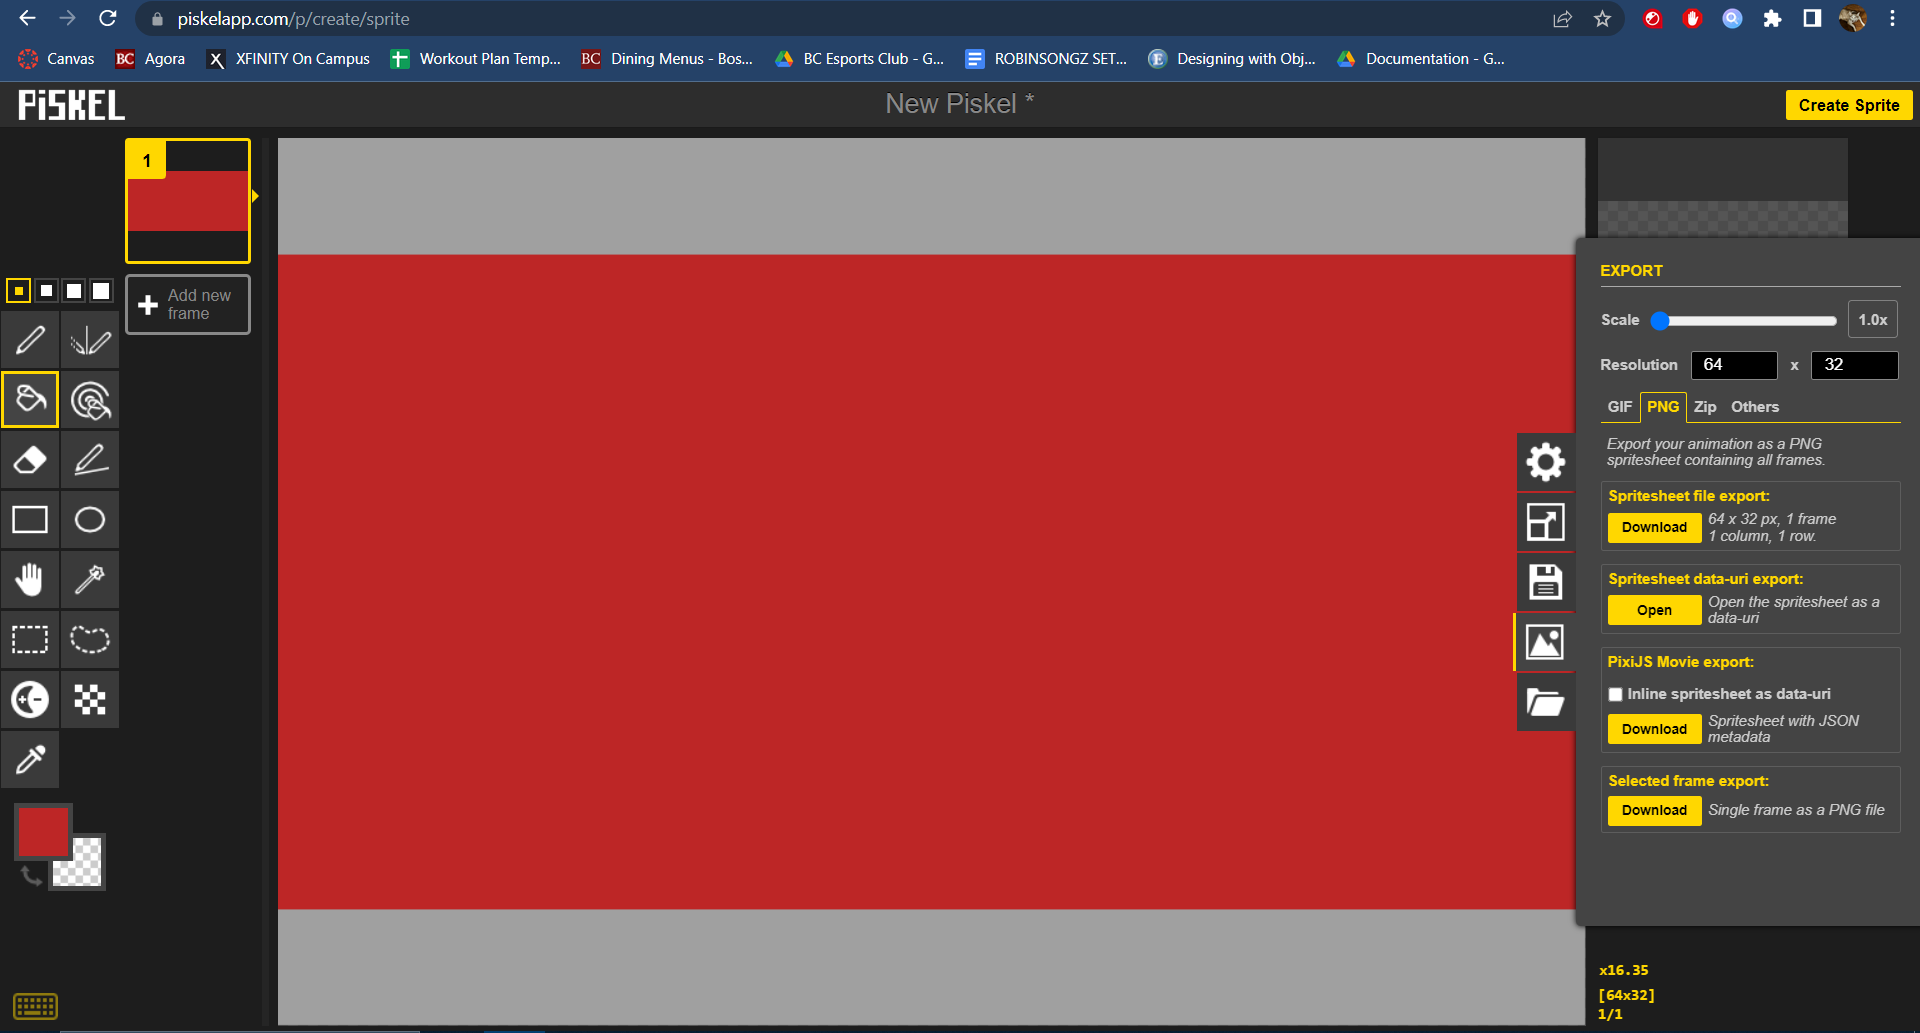Screen dimensions: 1920x1033
Task: Switch to the Others export tab
Action: 1755,407
